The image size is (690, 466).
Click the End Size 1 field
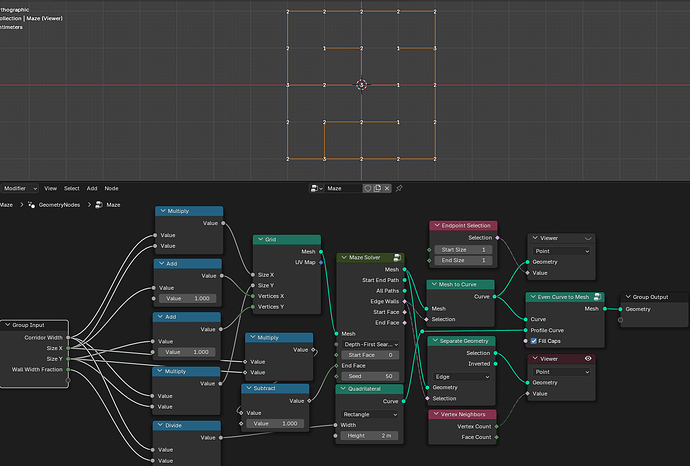point(463,261)
